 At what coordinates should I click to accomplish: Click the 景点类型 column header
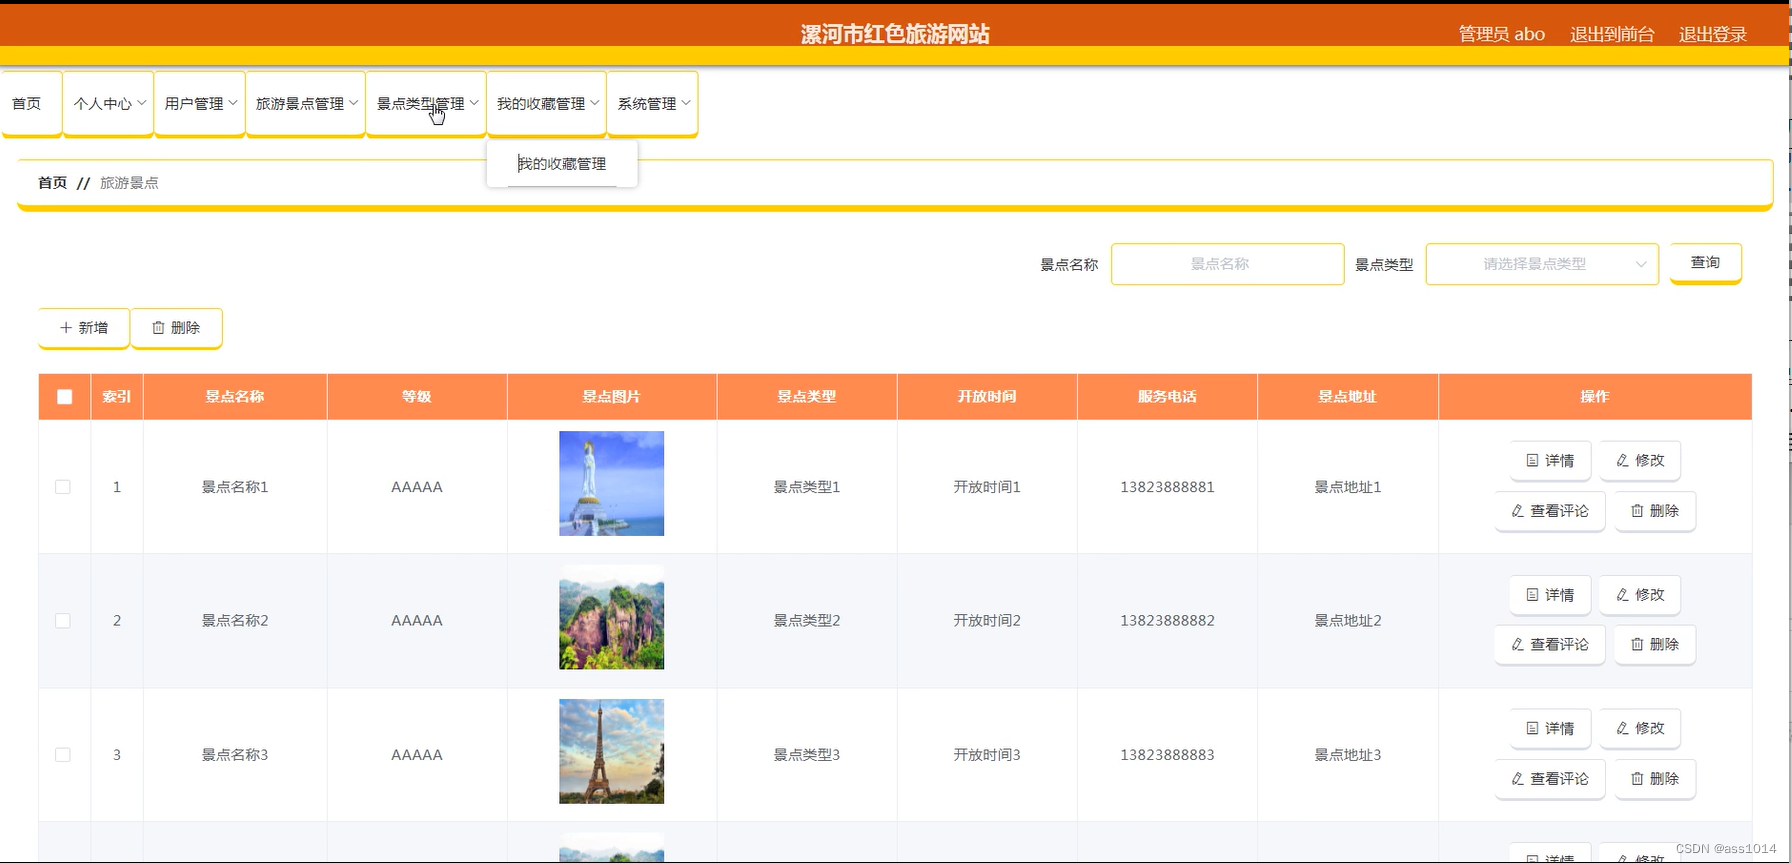[x=807, y=397]
